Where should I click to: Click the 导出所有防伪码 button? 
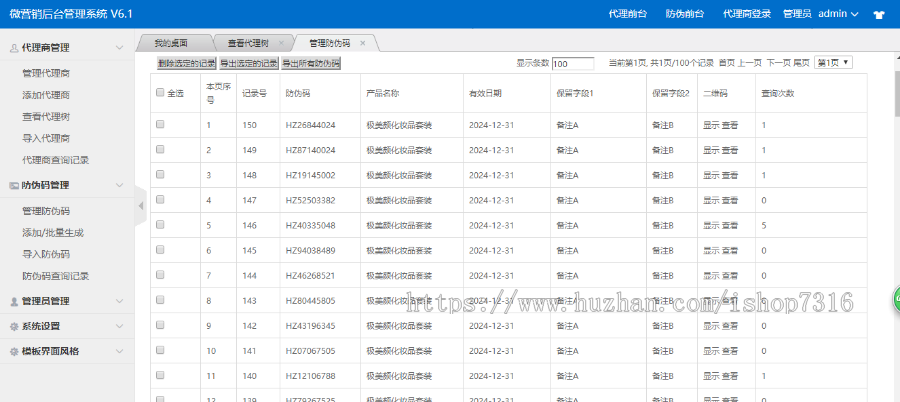311,63
